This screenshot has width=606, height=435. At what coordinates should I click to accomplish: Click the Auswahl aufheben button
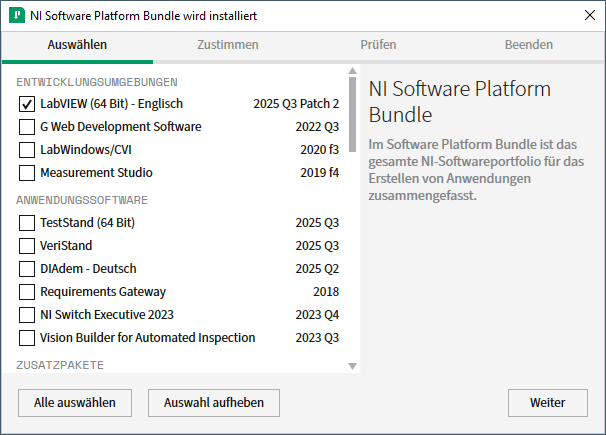[x=213, y=403]
